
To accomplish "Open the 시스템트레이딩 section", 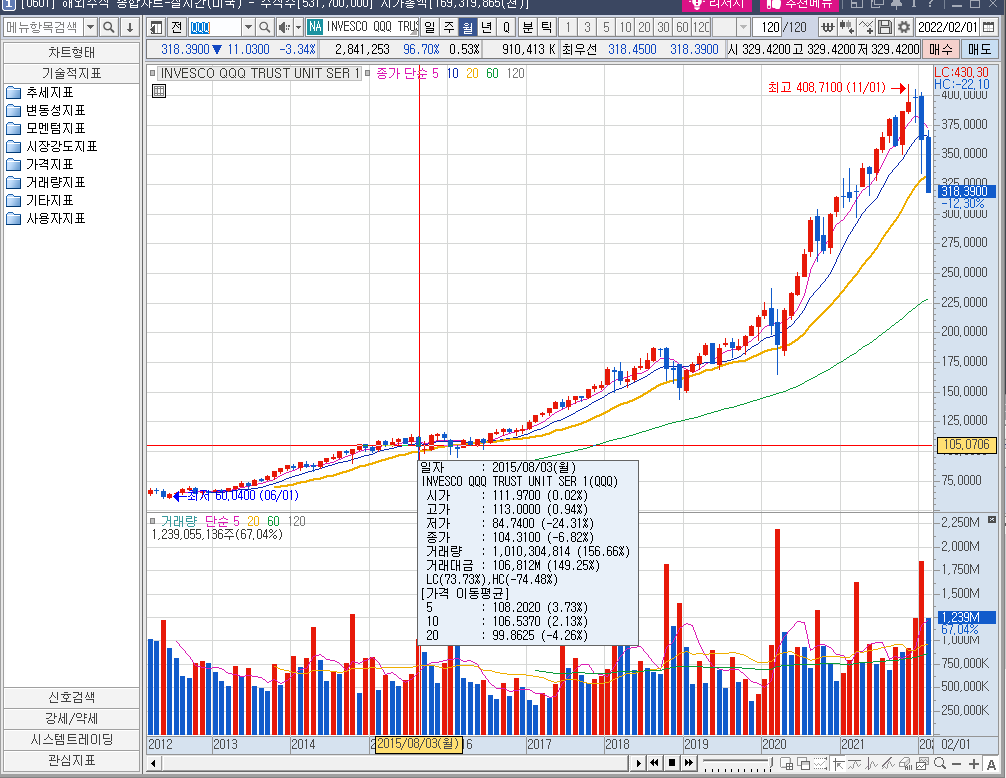I will pos(71,740).
